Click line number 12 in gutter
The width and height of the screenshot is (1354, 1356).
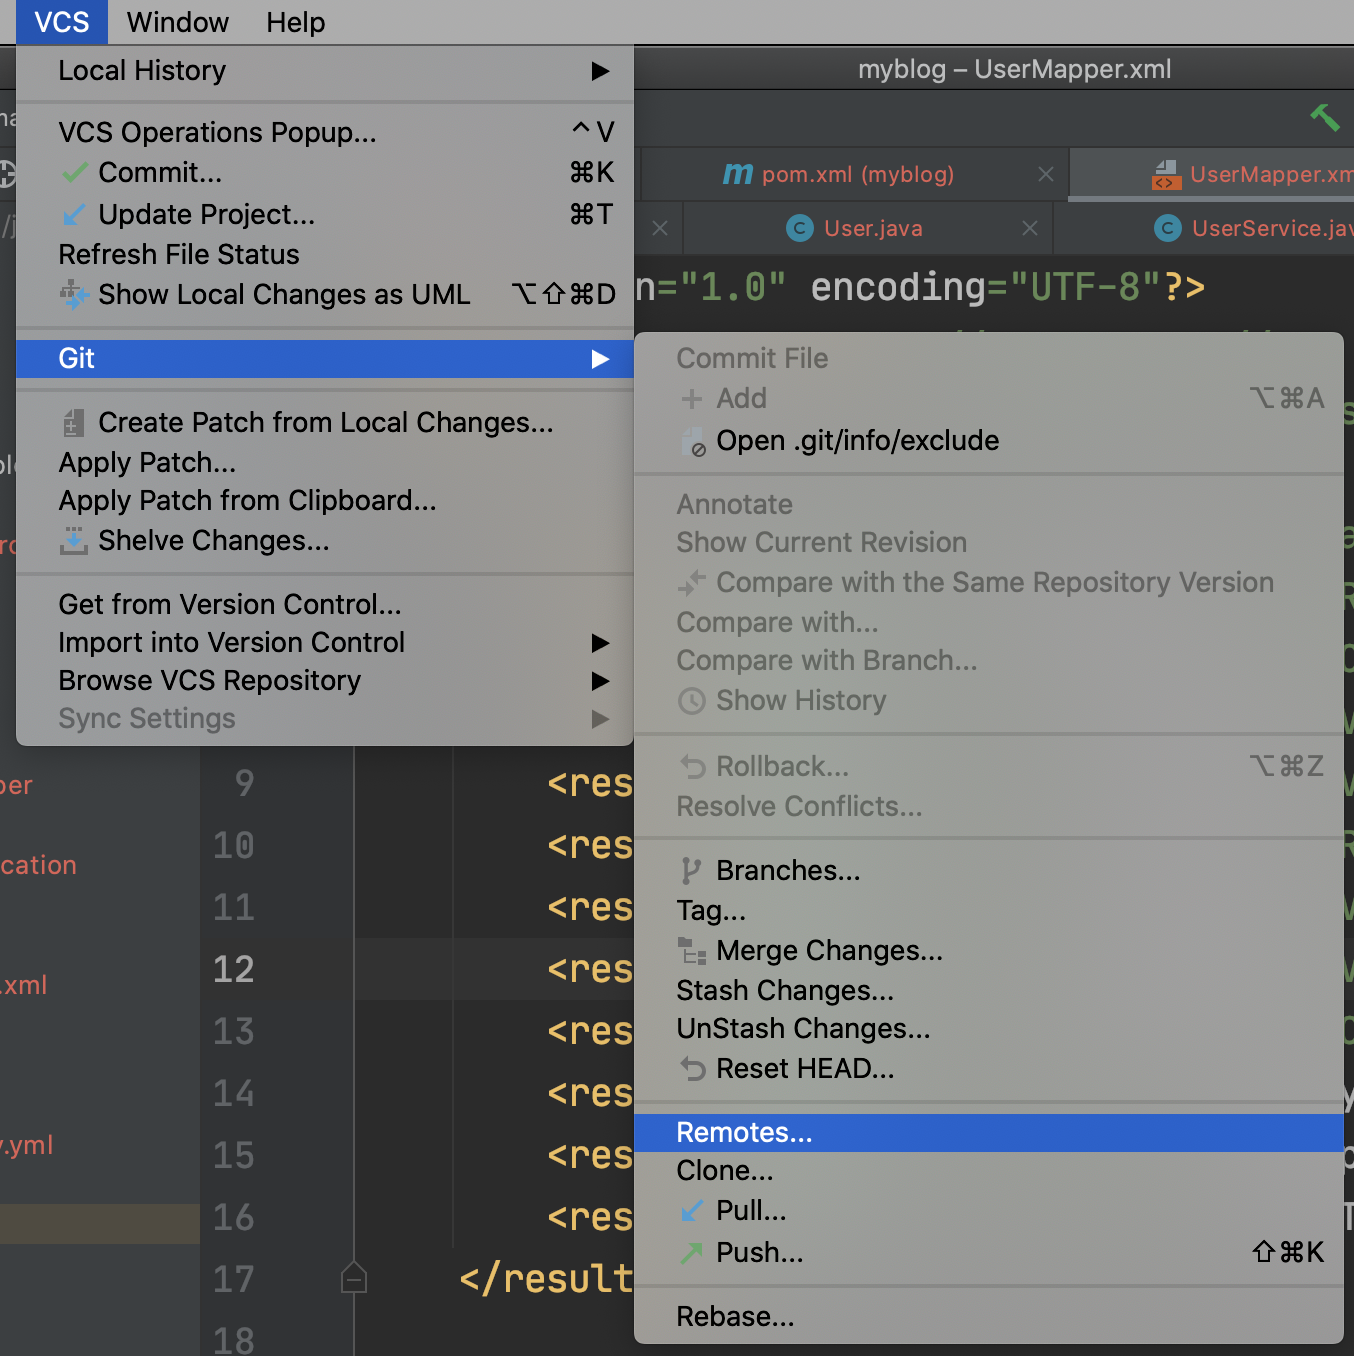[x=234, y=969]
